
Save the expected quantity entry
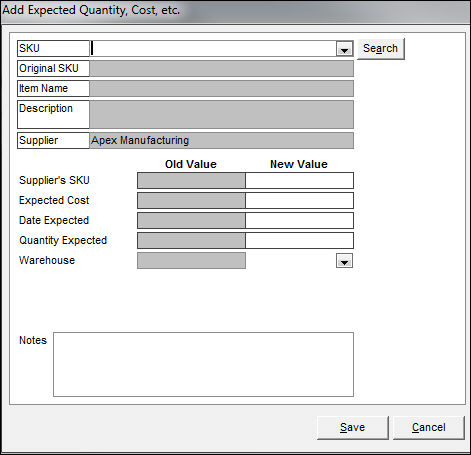[353, 427]
